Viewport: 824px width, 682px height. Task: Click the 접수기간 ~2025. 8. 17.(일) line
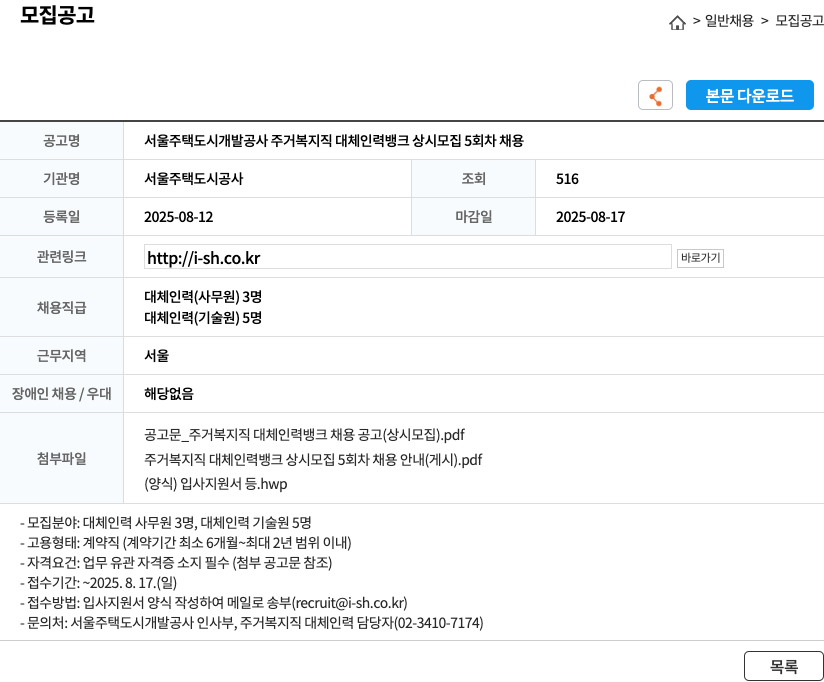pyautogui.click(x=98, y=583)
